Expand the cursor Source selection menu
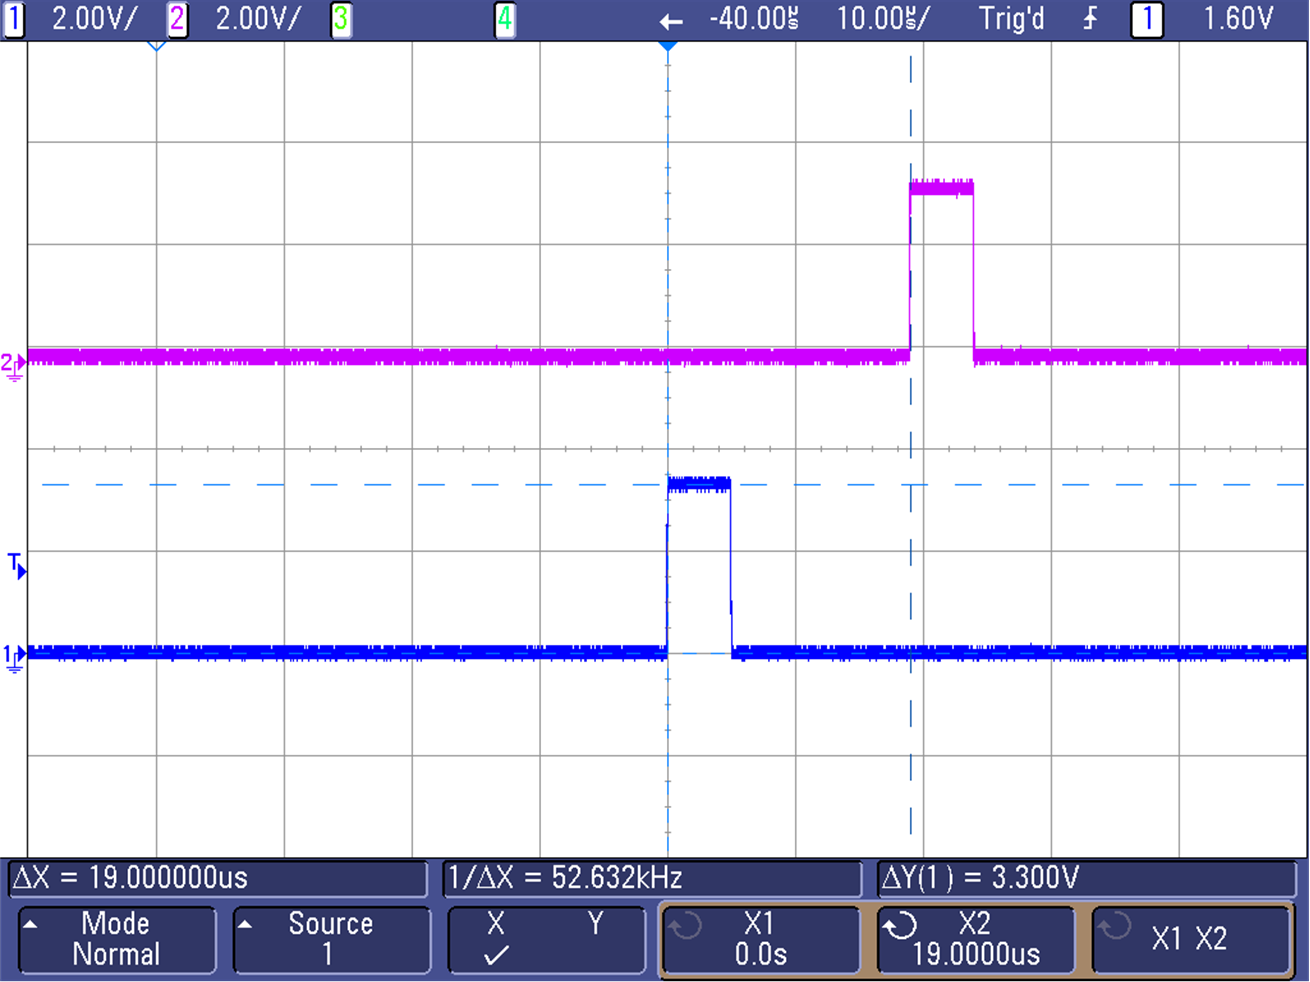Screen dimensions: 1310x982 [330, 939]
